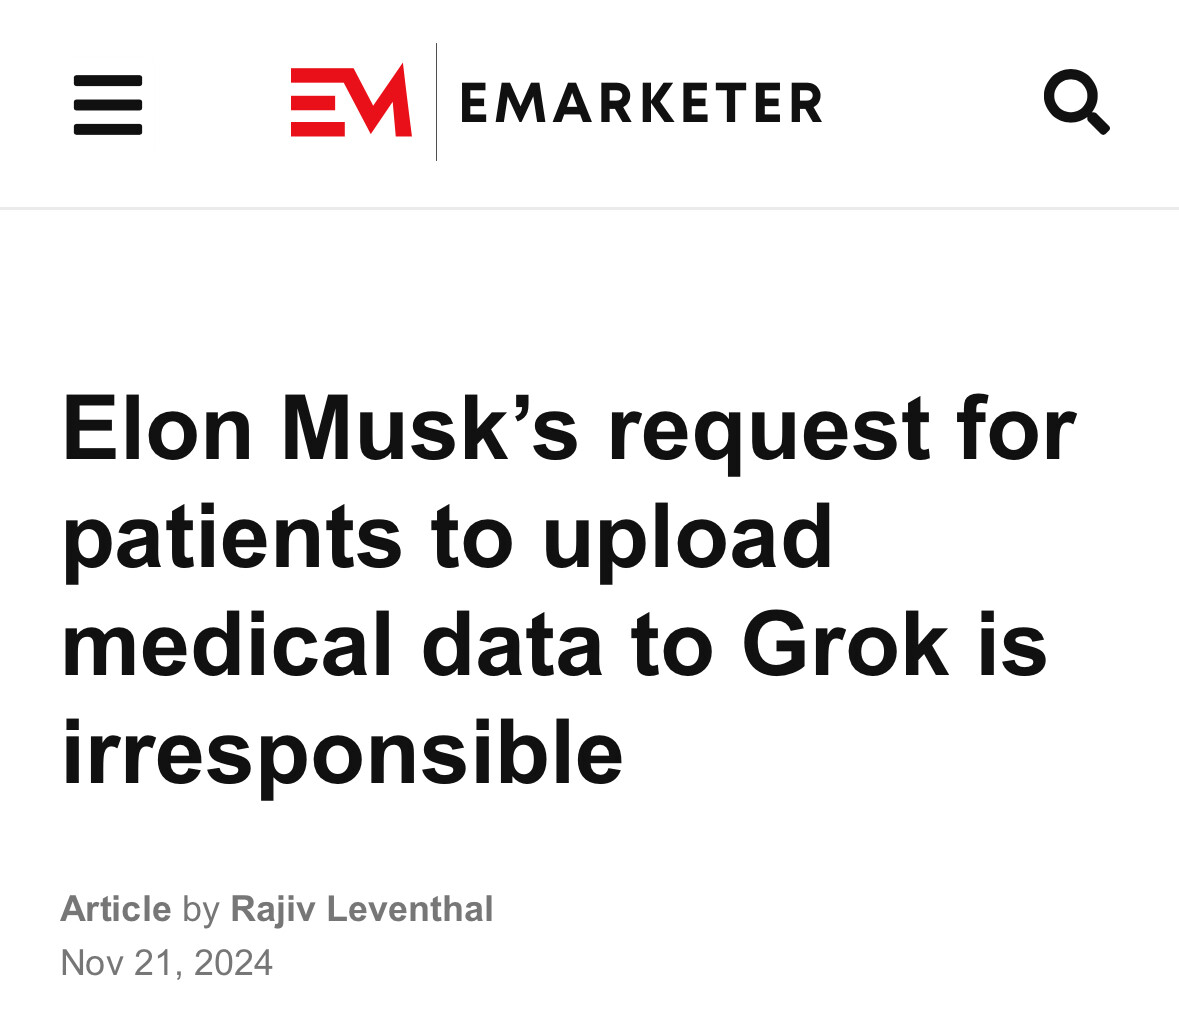The width and height of the screenshot is (1179, 1032).
Task: Click the word request in headline
Action: click(x=770, y=435)
